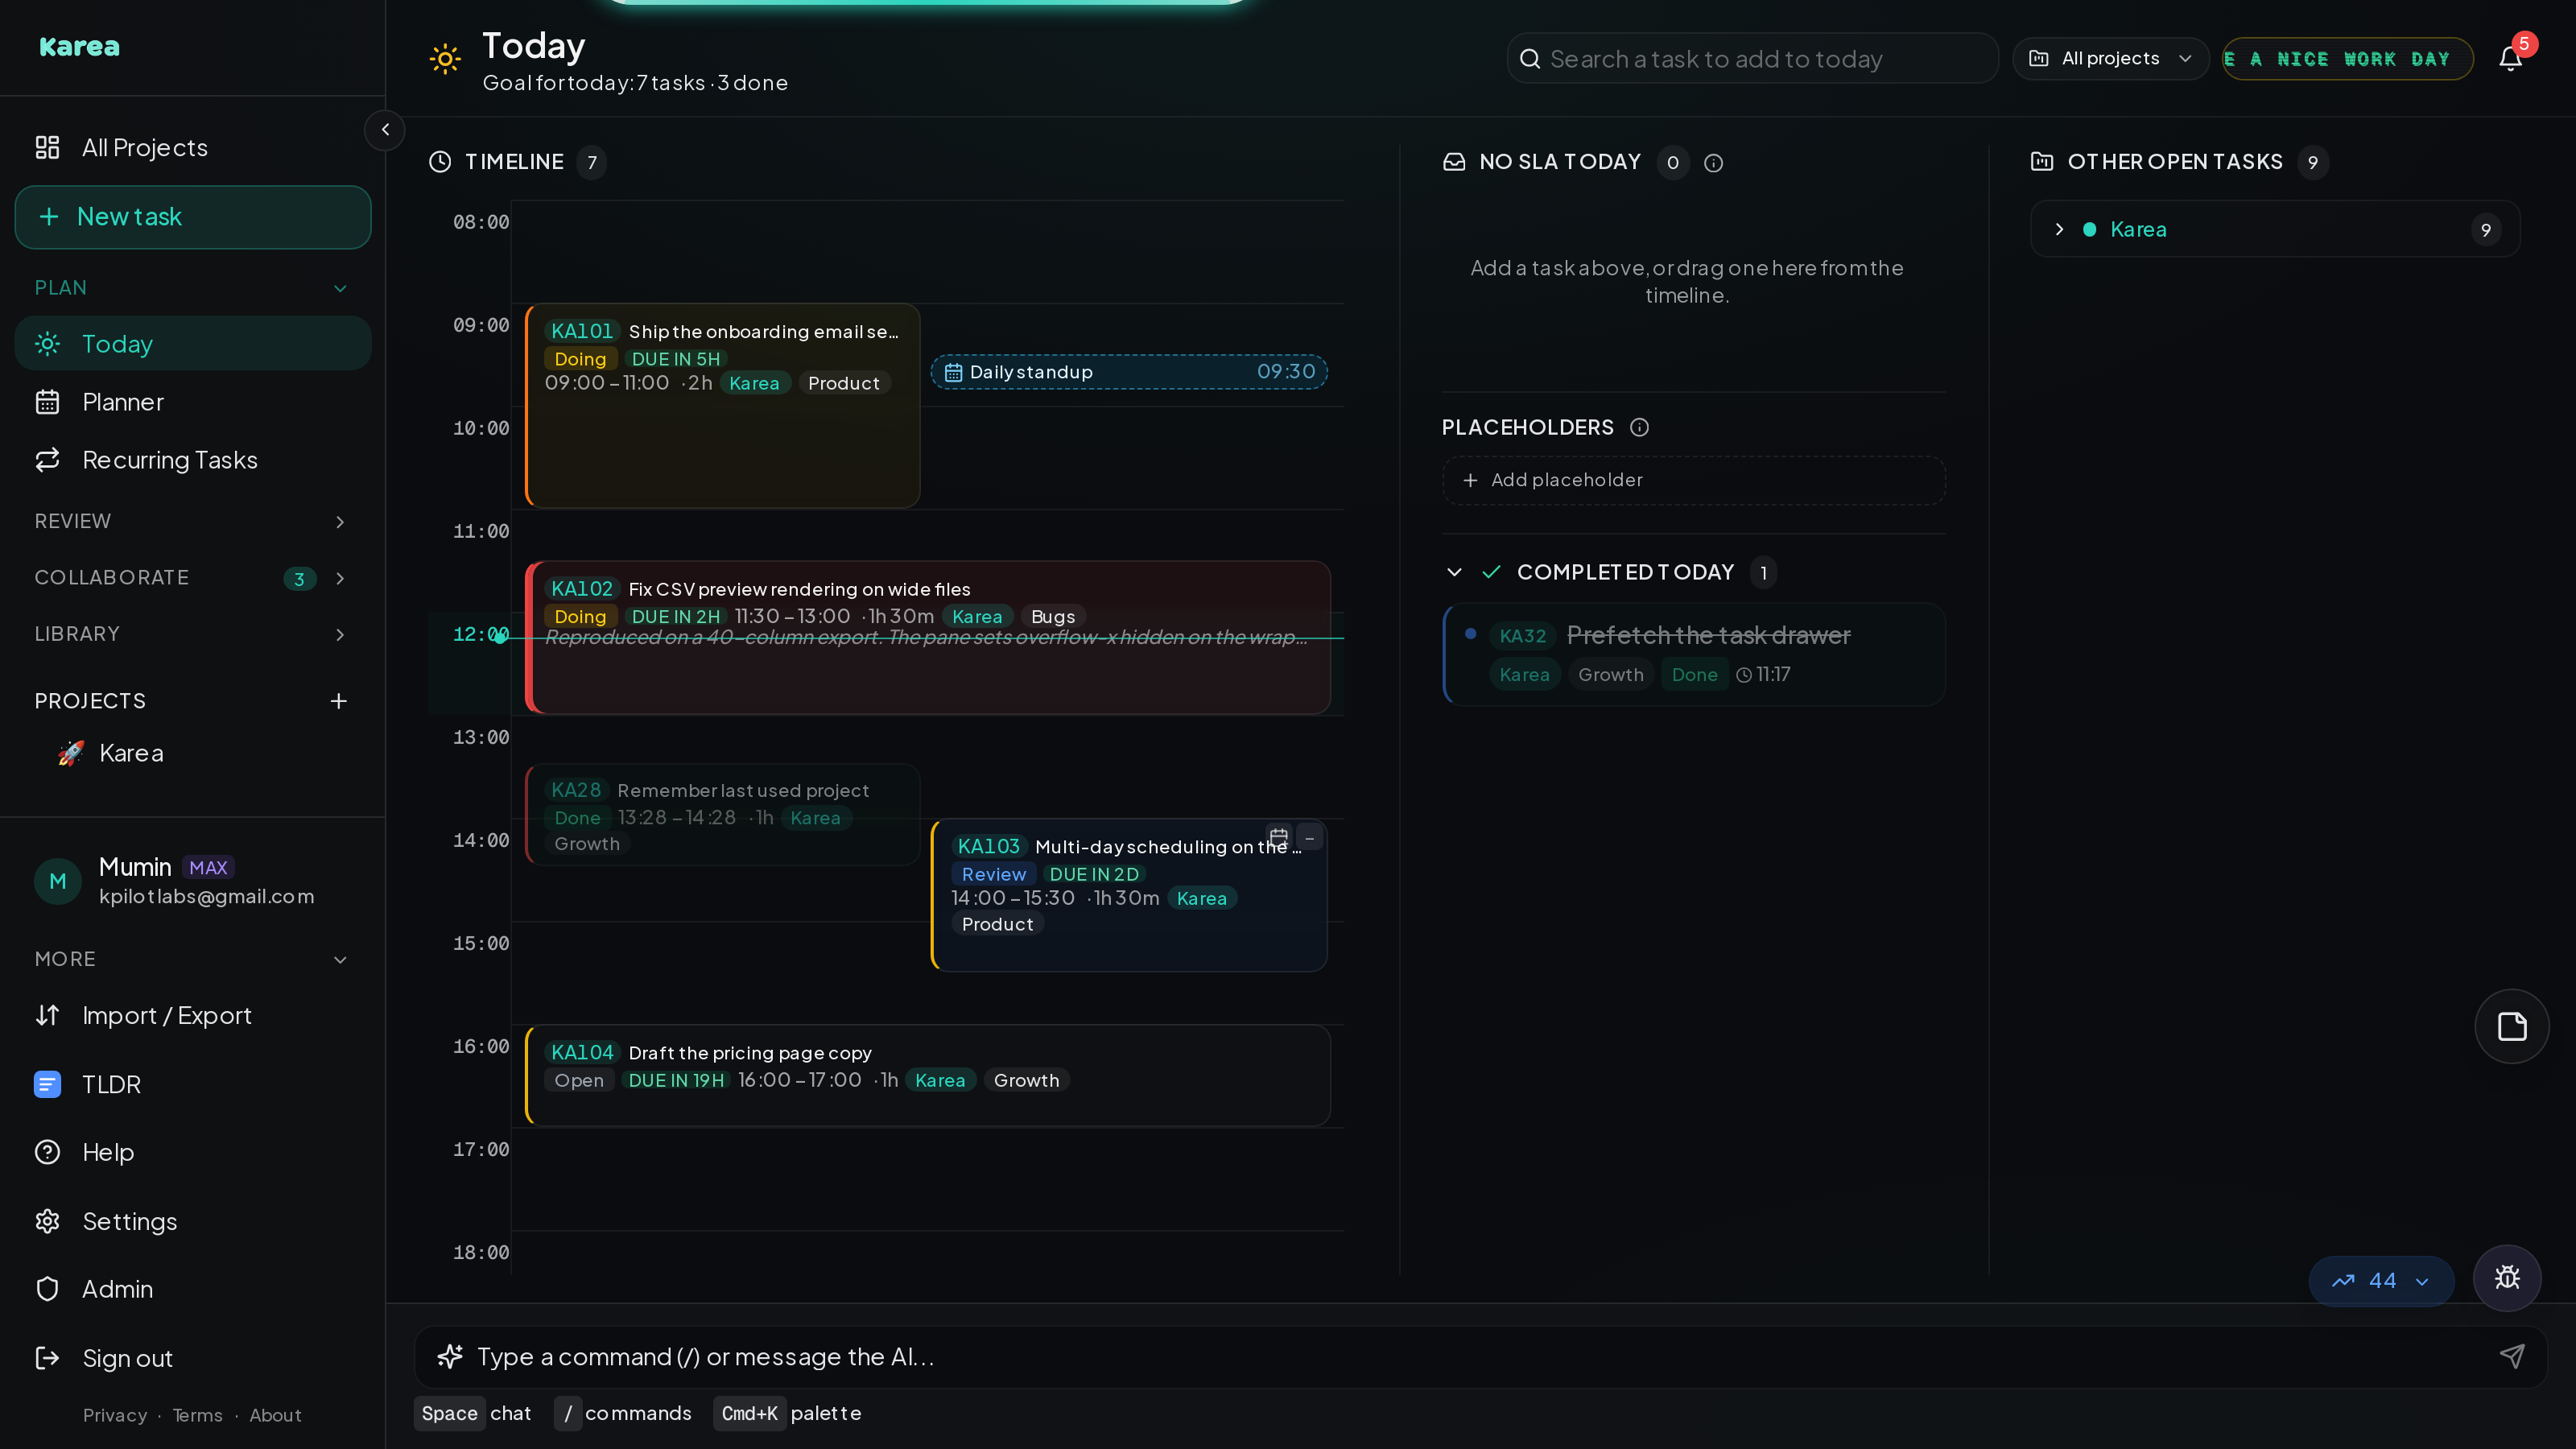Expand the Karea group in other tasks
Screen dimensions: 2576x1449
pyautogui.click(x=2059, y=229)
